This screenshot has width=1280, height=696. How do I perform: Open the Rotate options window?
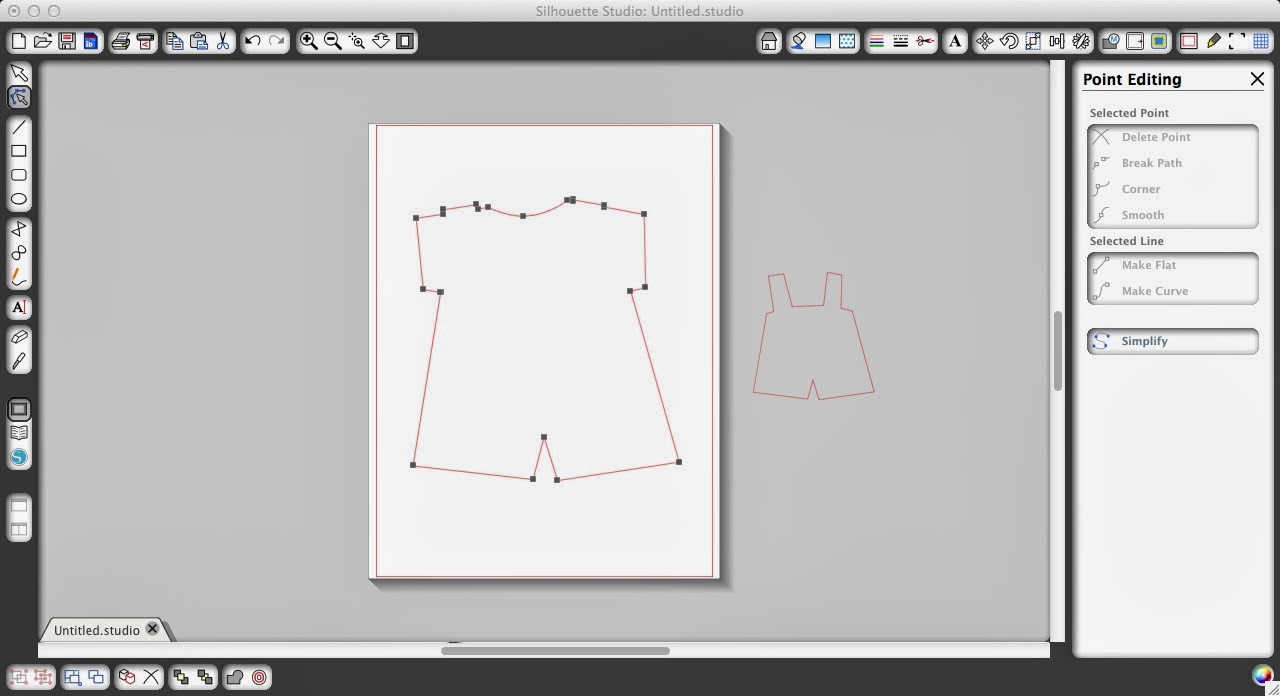(x=1009, y=41)
